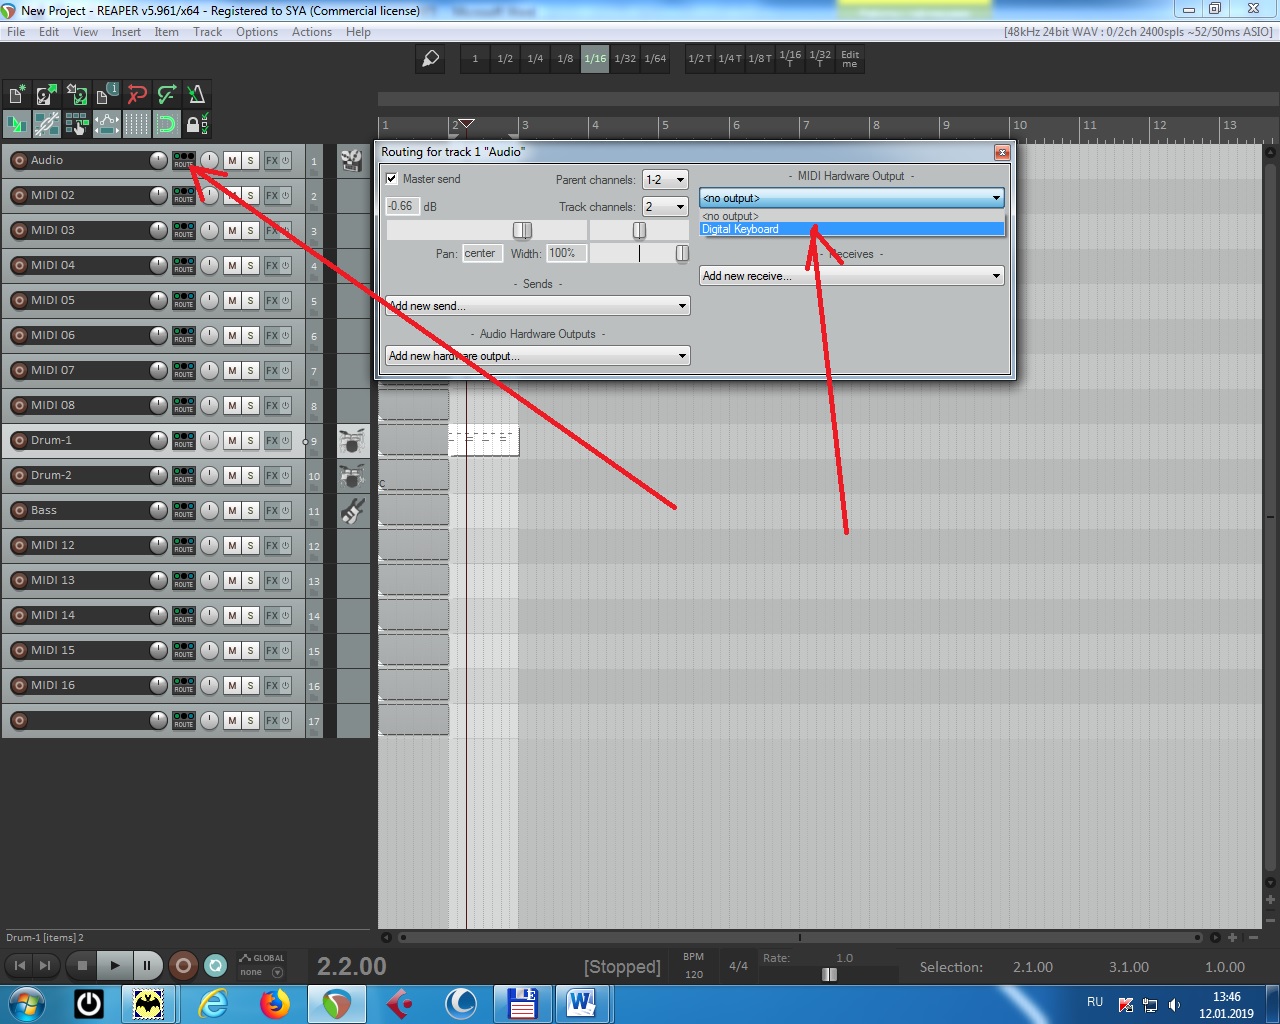Viewport: 1280px width, 1024px height.
Task: Mute the MIDI 14 track
Action: click(232, 615)
